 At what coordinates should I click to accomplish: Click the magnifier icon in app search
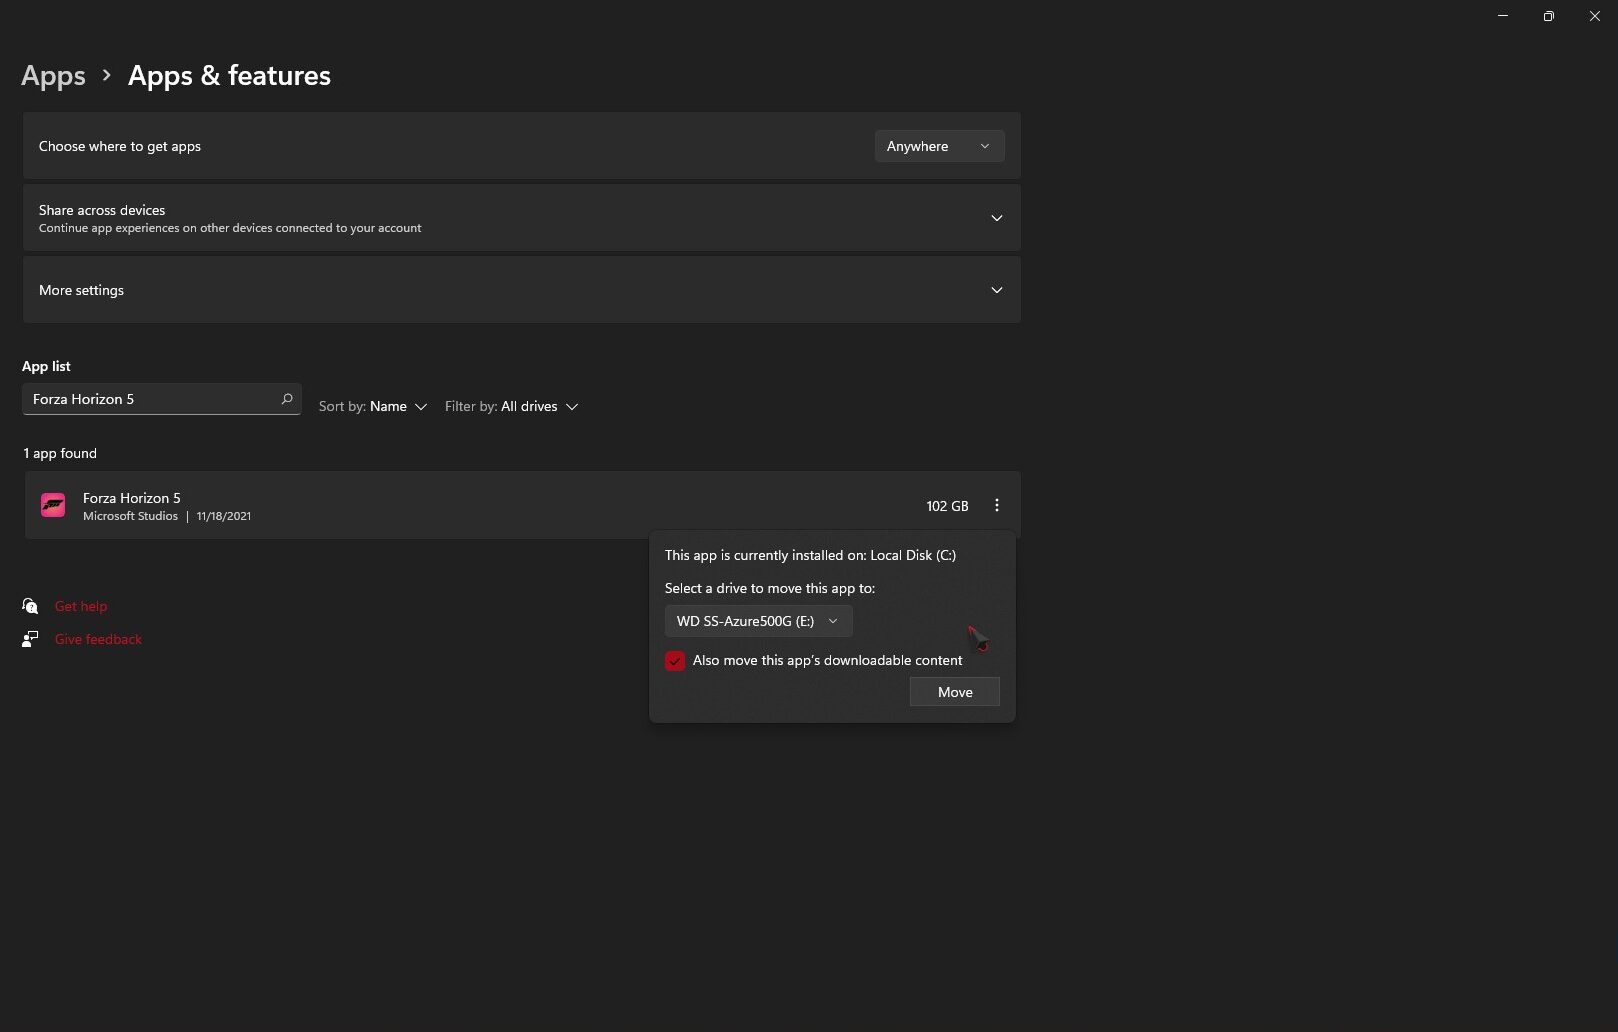pos(287,399)
